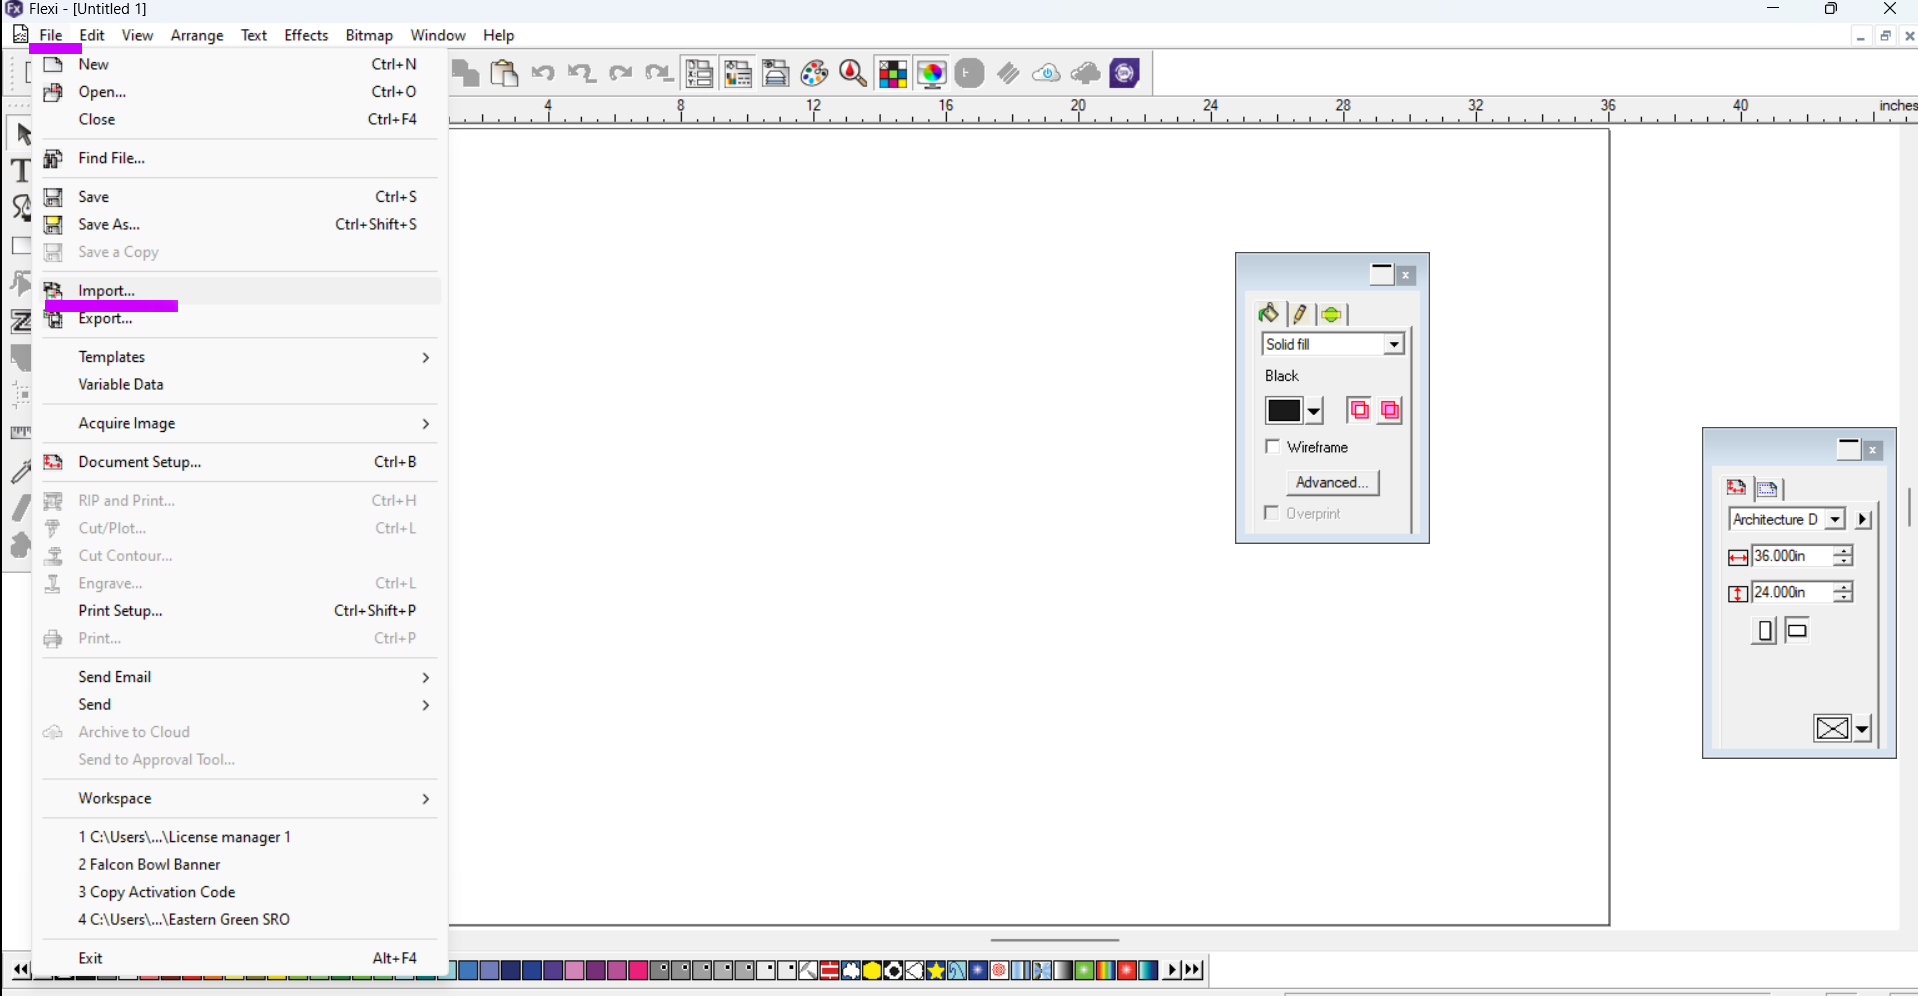Click Find File... menu entry
The width and height of the screenshot is (1918, 996).
[x=238, y=158]
